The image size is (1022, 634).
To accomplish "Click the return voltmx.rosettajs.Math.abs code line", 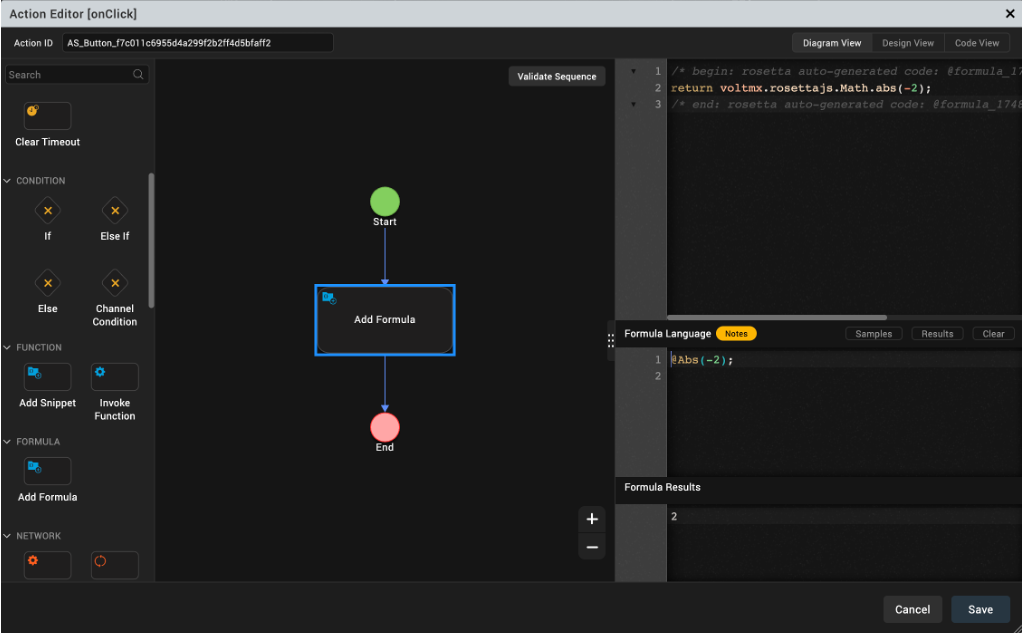I will (801, 88).
